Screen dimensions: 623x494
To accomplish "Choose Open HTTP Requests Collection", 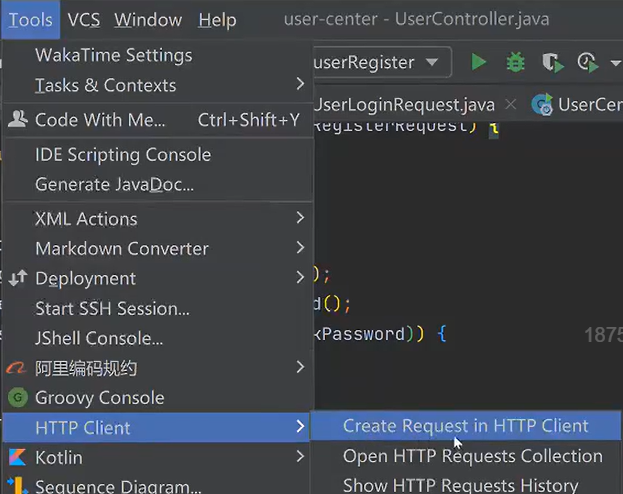I will tap(472, 456).
